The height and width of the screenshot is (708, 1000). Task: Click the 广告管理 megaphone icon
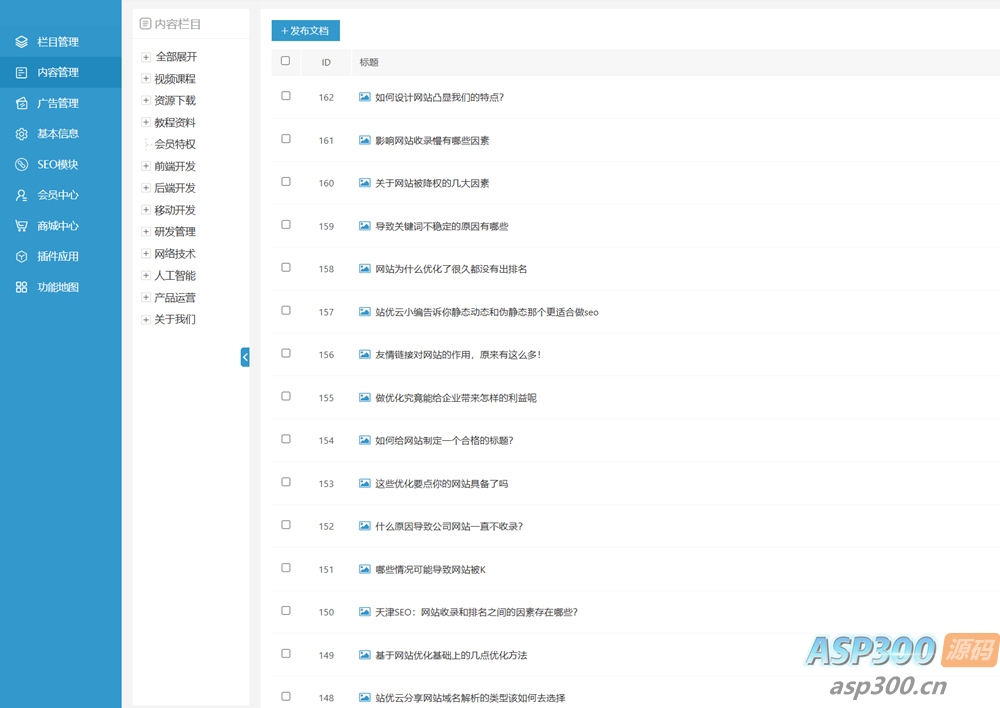[x=21, y=103]
